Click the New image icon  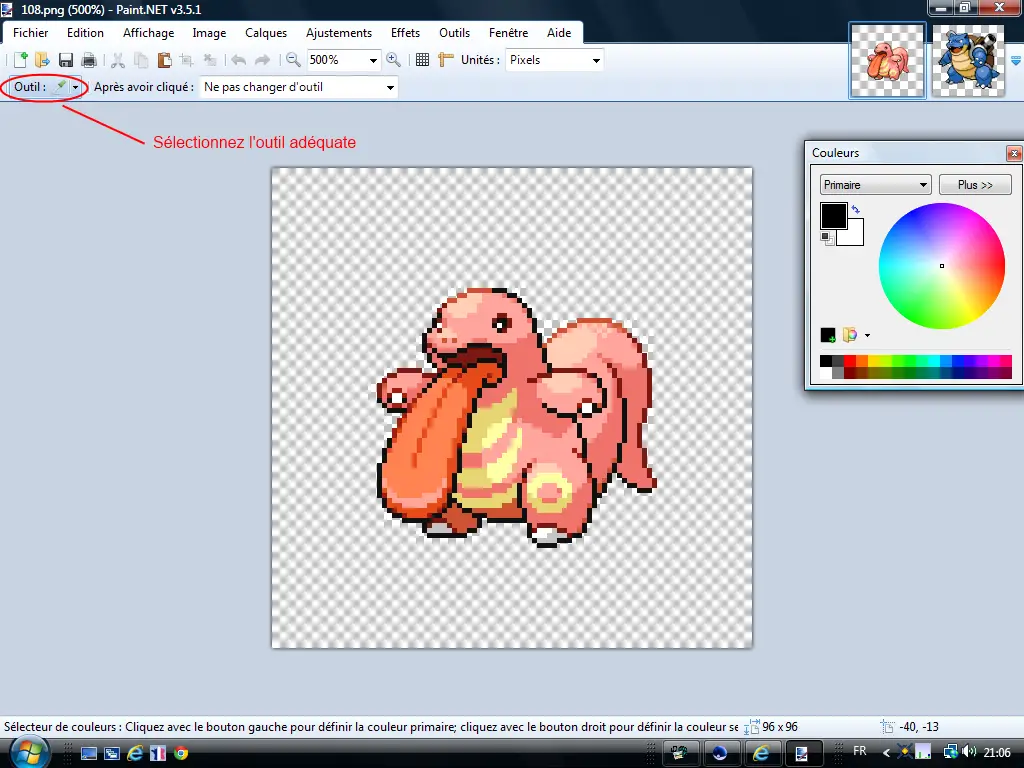pos(20,60)
